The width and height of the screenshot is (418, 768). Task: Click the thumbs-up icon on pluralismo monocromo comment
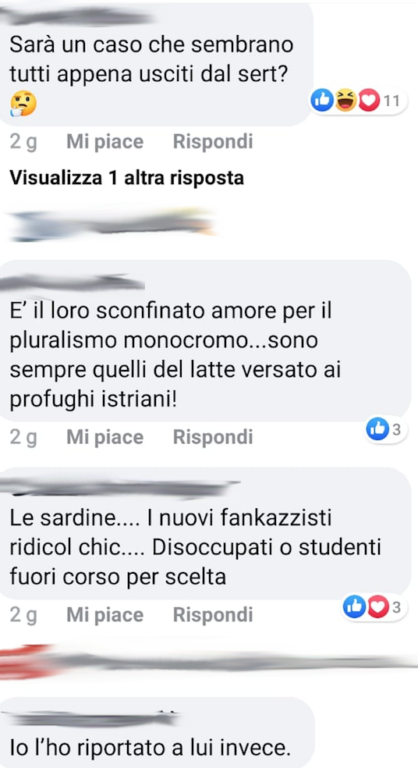coord(378,430)
